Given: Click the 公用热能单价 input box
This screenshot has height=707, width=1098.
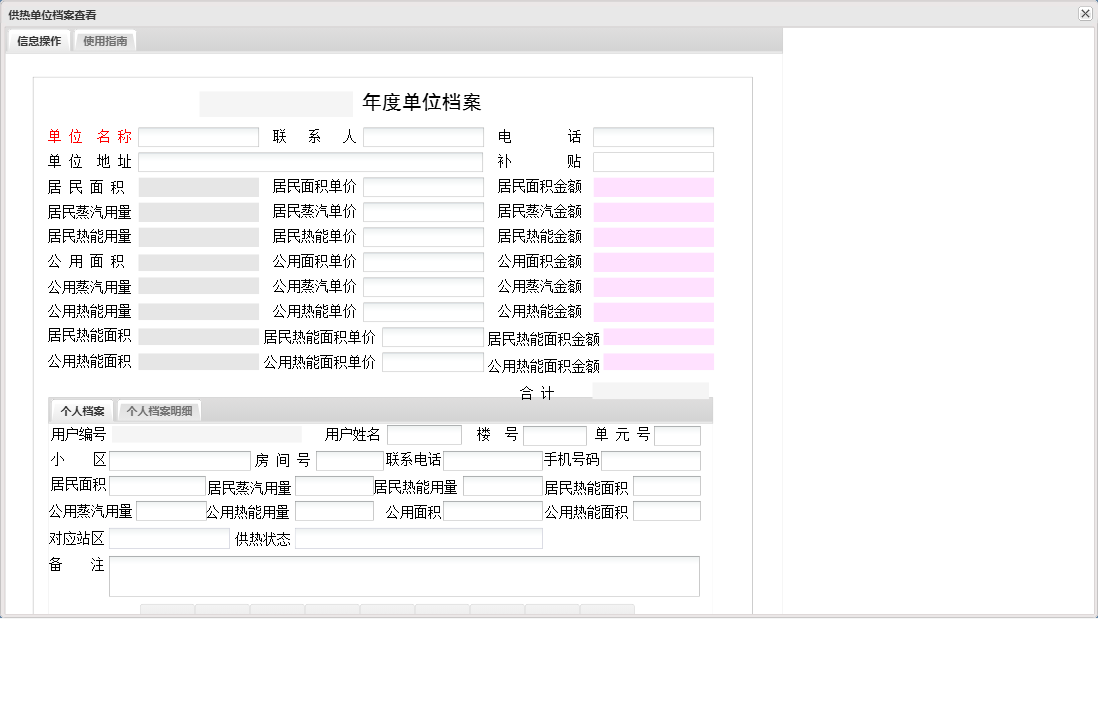Looking at the screenshot, I should (x=422, y=311).
